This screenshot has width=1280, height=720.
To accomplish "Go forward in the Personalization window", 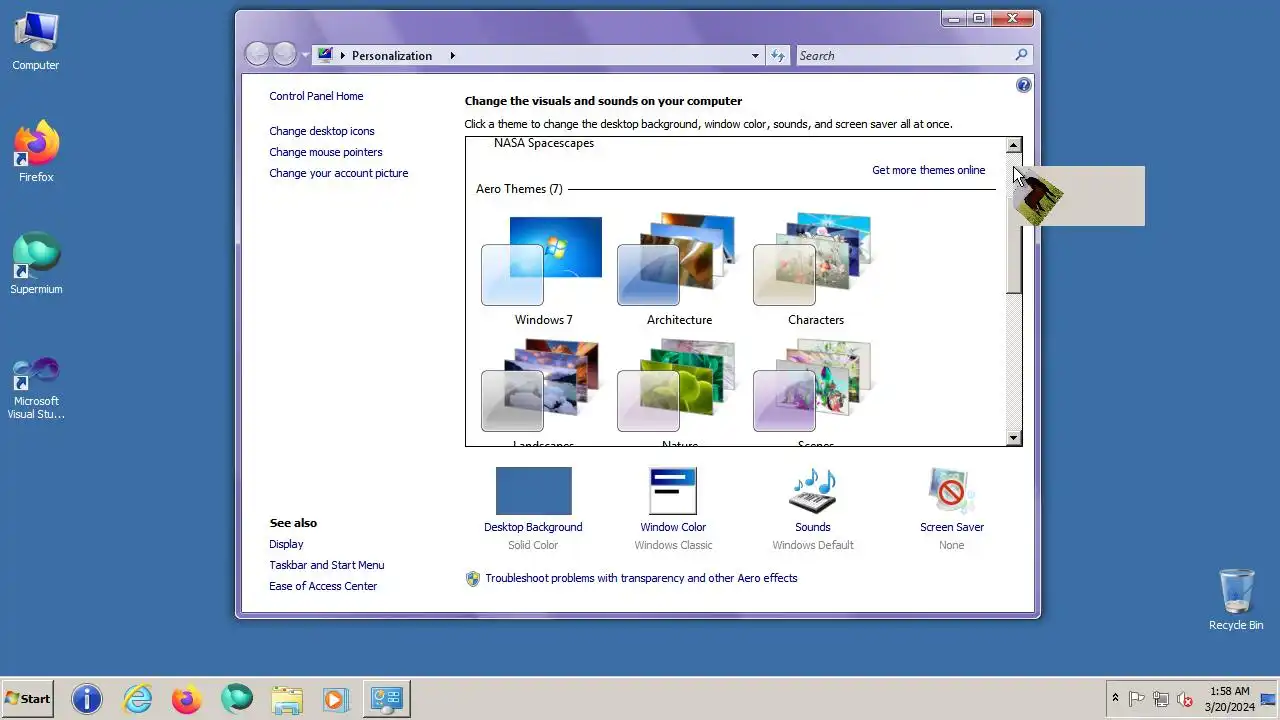I will coord(284,54).
